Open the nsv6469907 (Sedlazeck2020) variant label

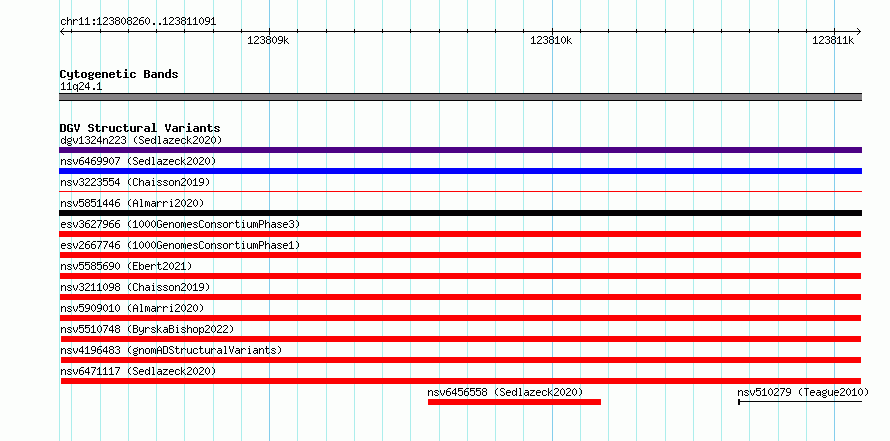point(138,161)
